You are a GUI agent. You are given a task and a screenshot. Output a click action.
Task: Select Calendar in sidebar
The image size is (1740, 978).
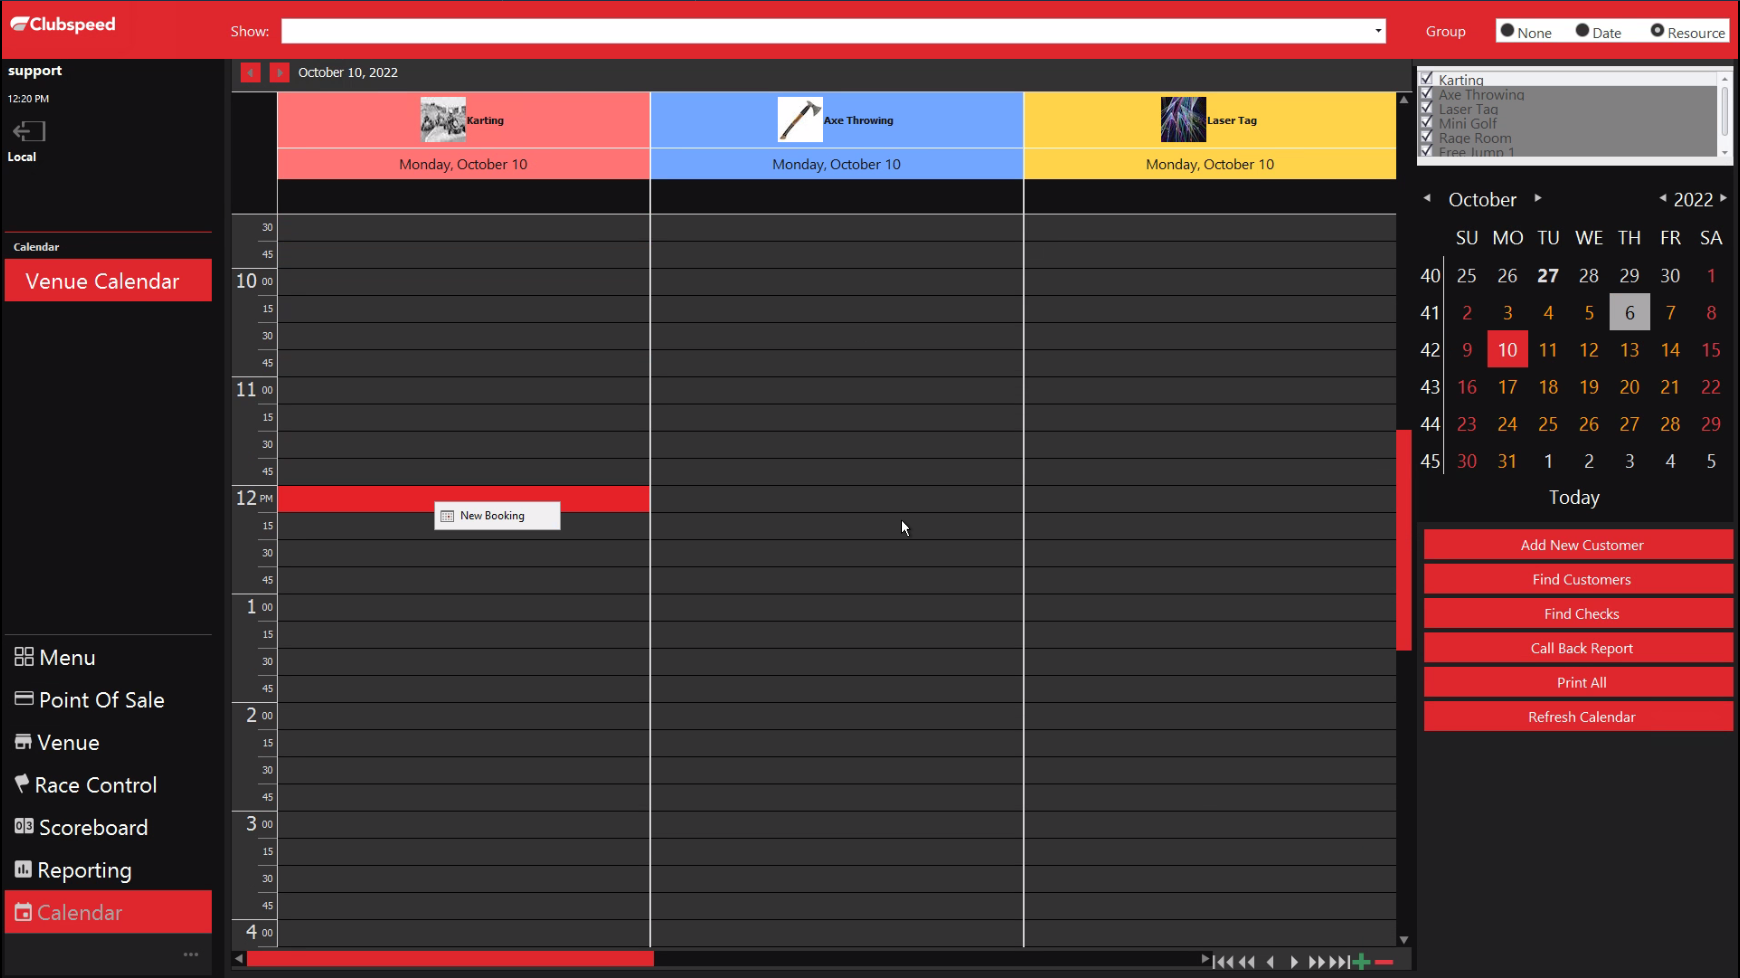[108, 912]
